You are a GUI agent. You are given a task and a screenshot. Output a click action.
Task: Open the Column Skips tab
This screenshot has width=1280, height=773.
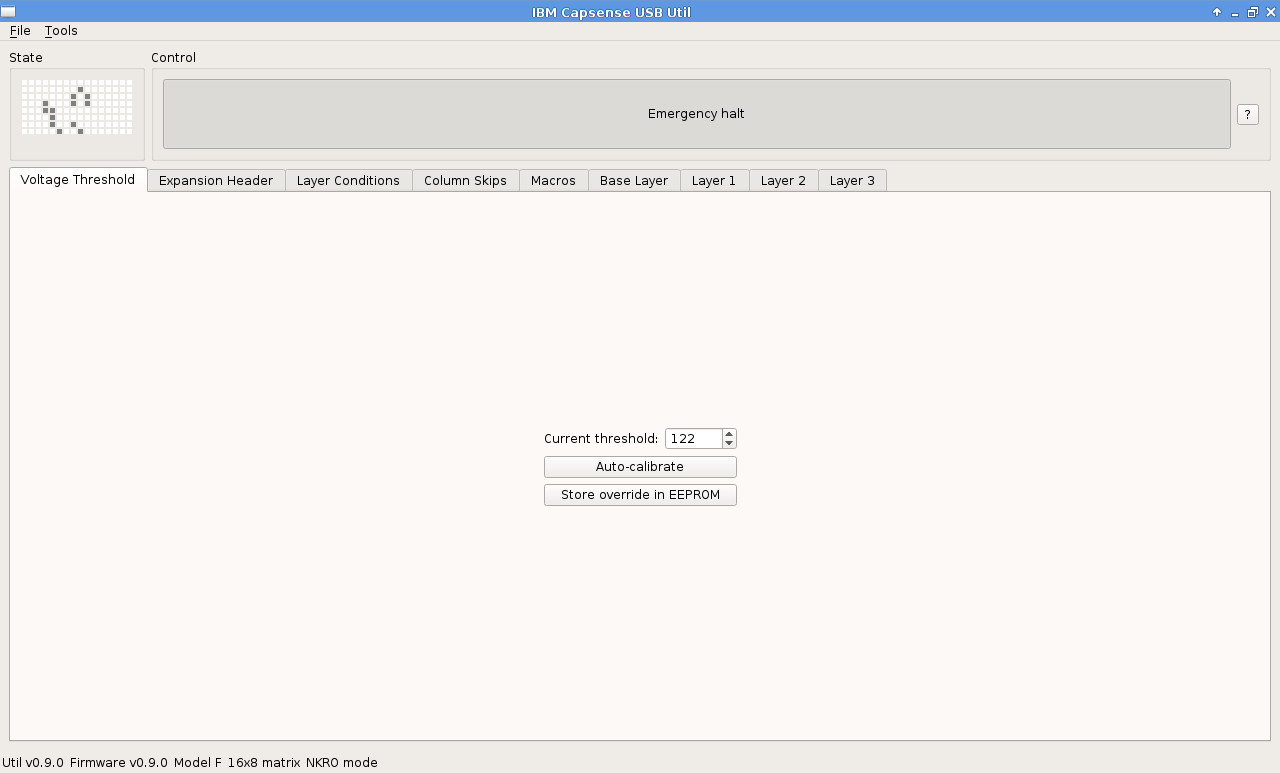pos(465,181)
